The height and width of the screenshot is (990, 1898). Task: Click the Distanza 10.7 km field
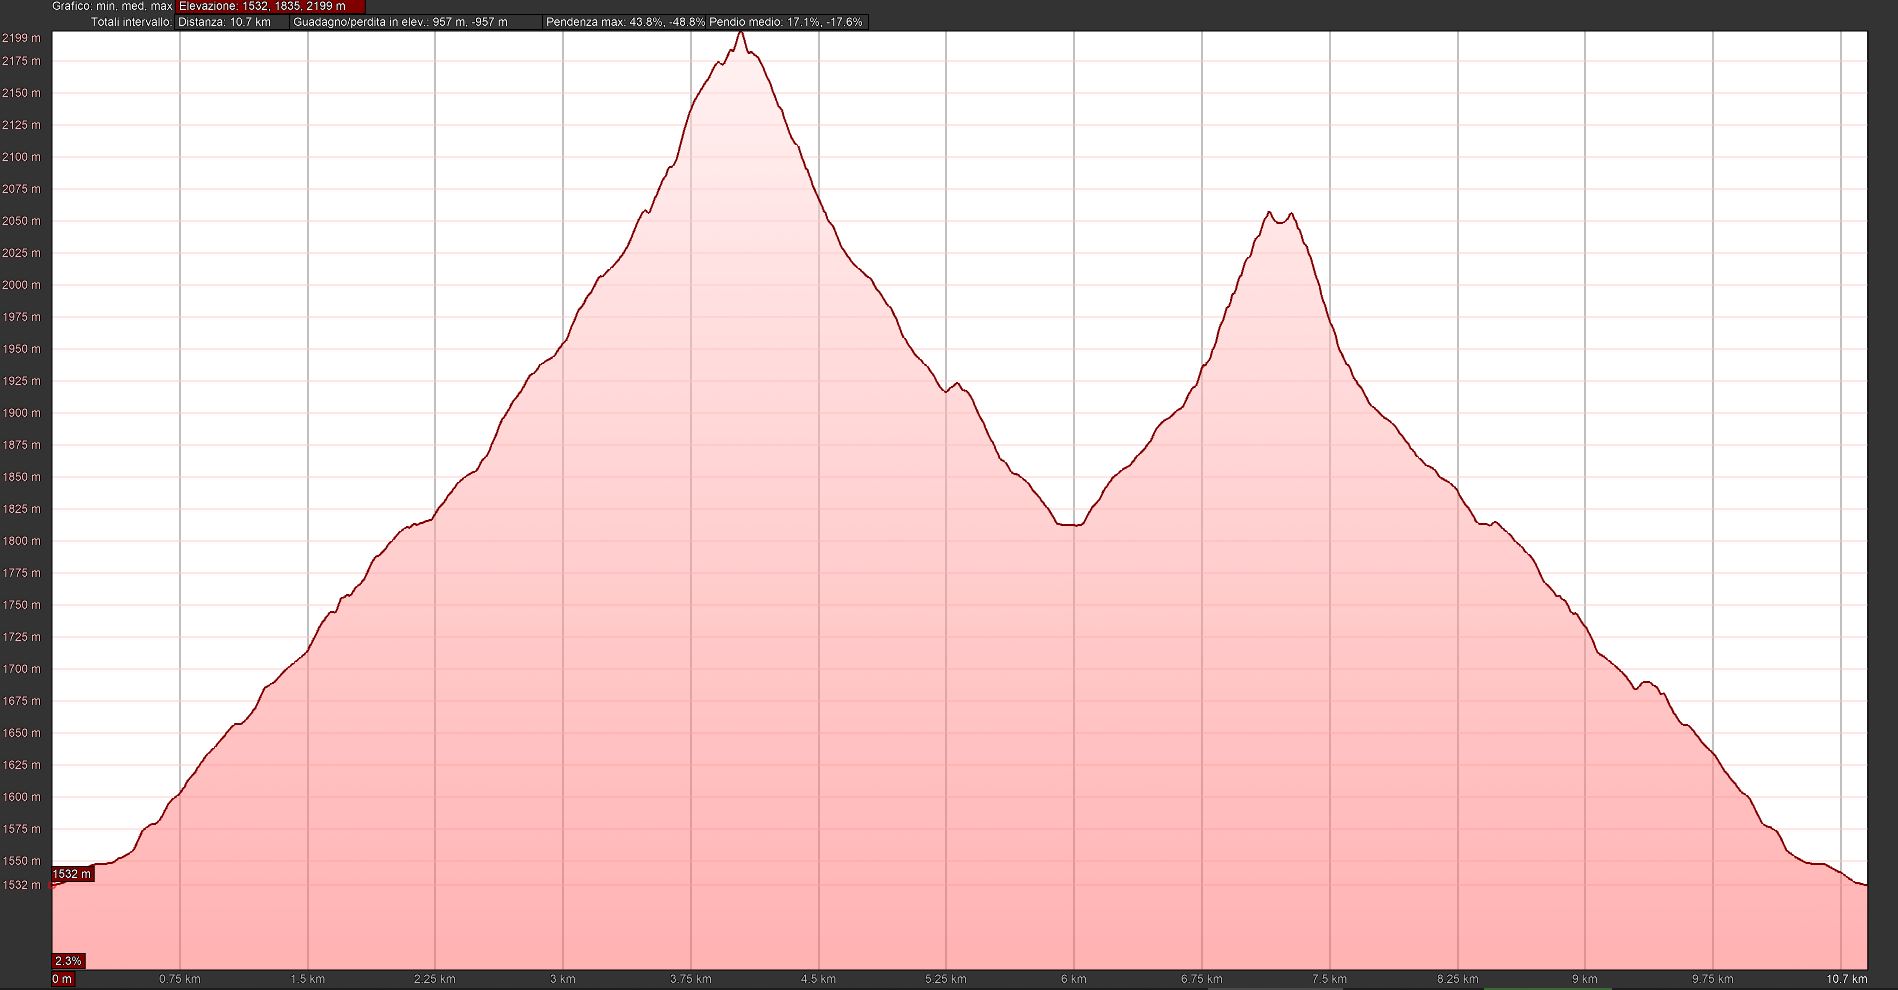(232, 22)
